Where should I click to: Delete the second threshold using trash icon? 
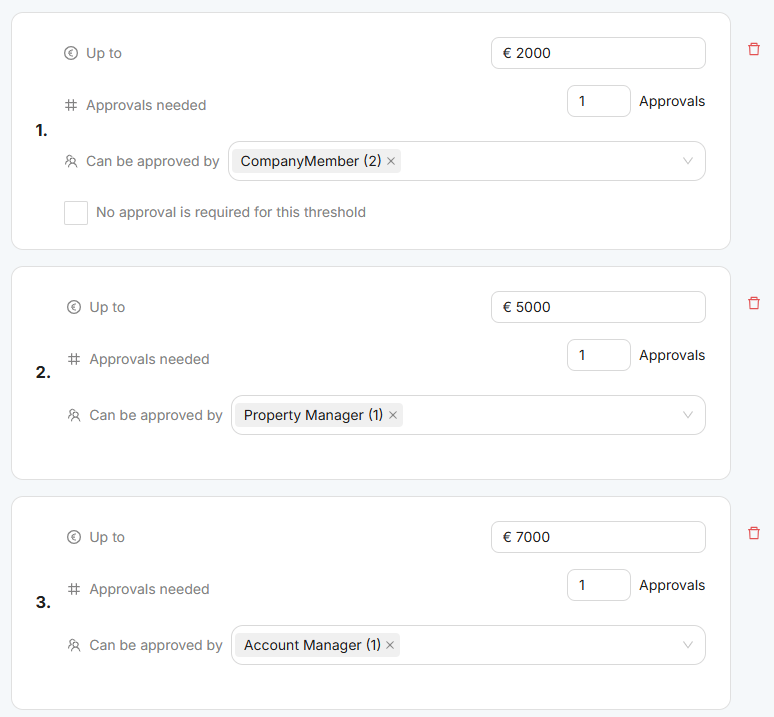pyautogui.click(x=754, y=303)
